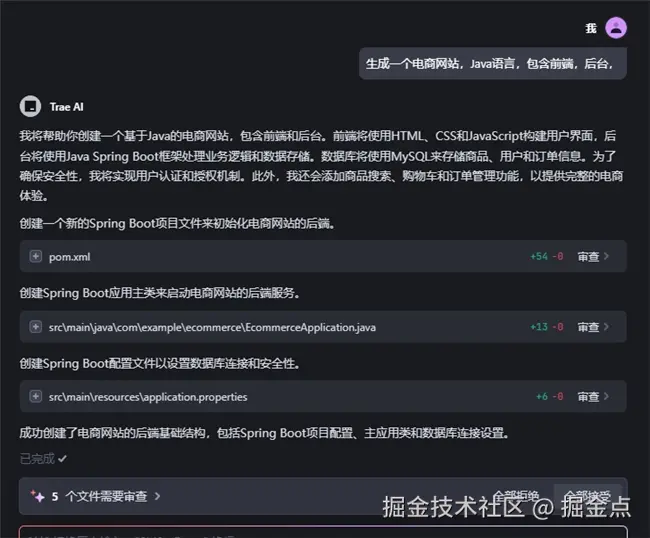
Task: Click 全部接受 accept all button
Action: click(588, 496)
